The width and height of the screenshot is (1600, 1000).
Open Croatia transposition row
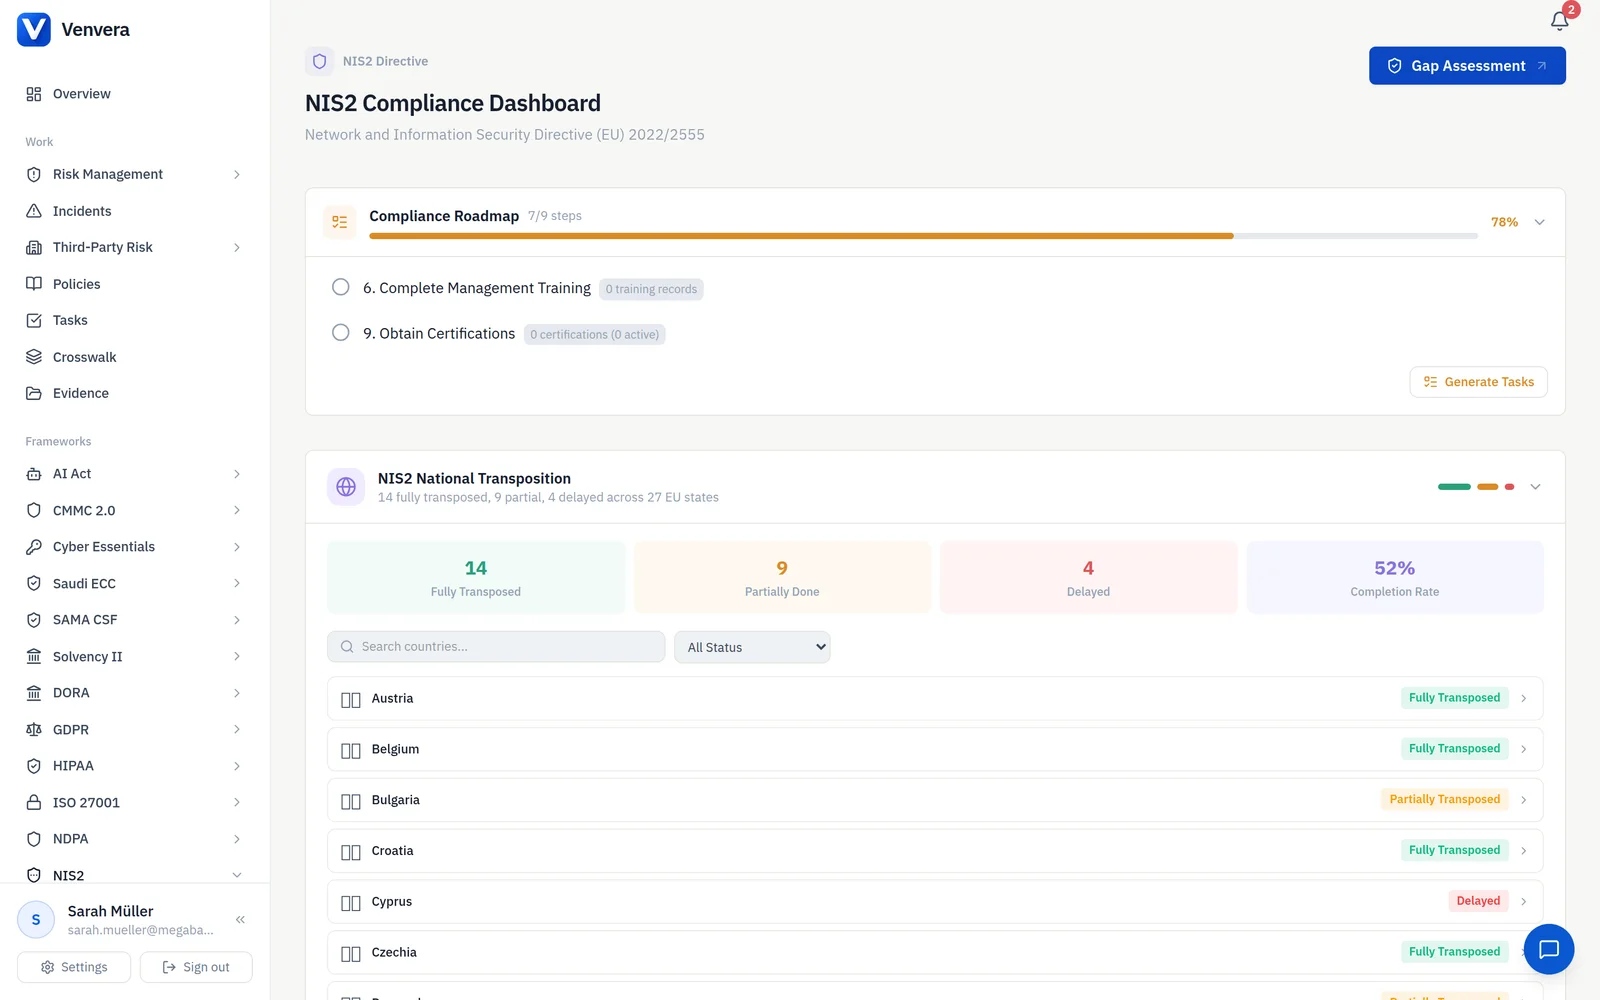click(935, 851)
